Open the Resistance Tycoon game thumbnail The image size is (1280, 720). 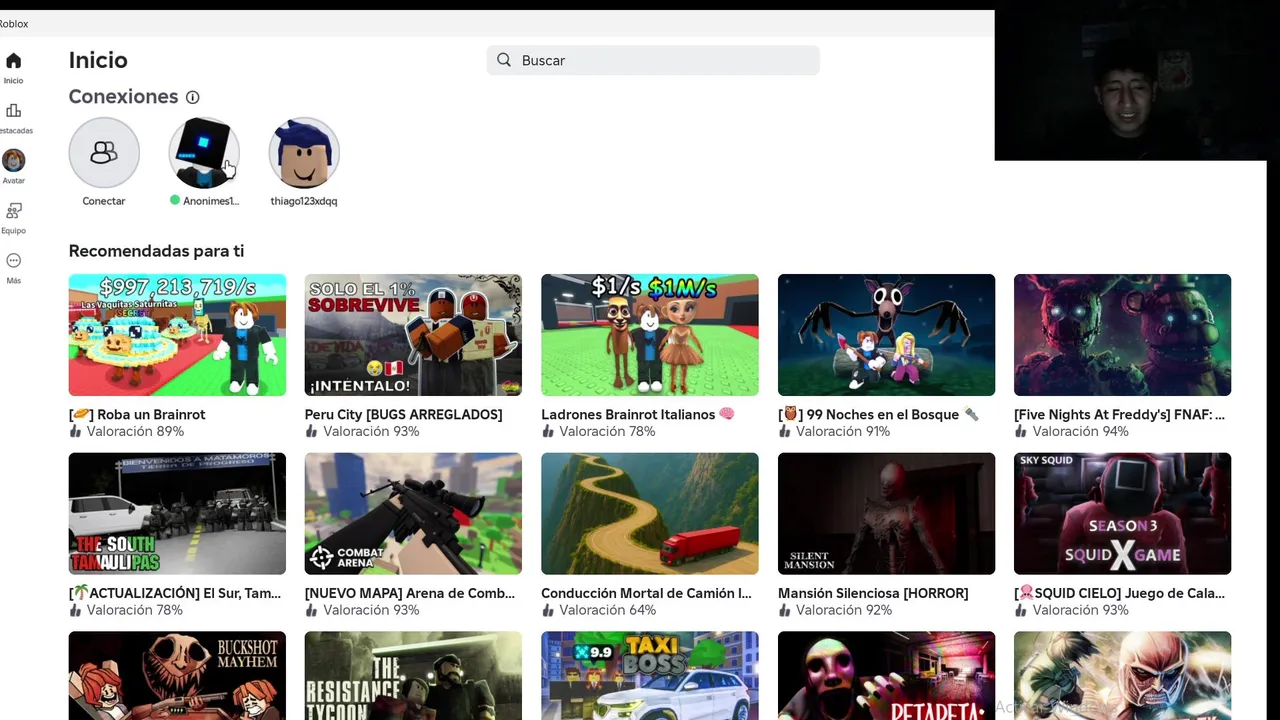pyautogui.click(x=413, y=676)
